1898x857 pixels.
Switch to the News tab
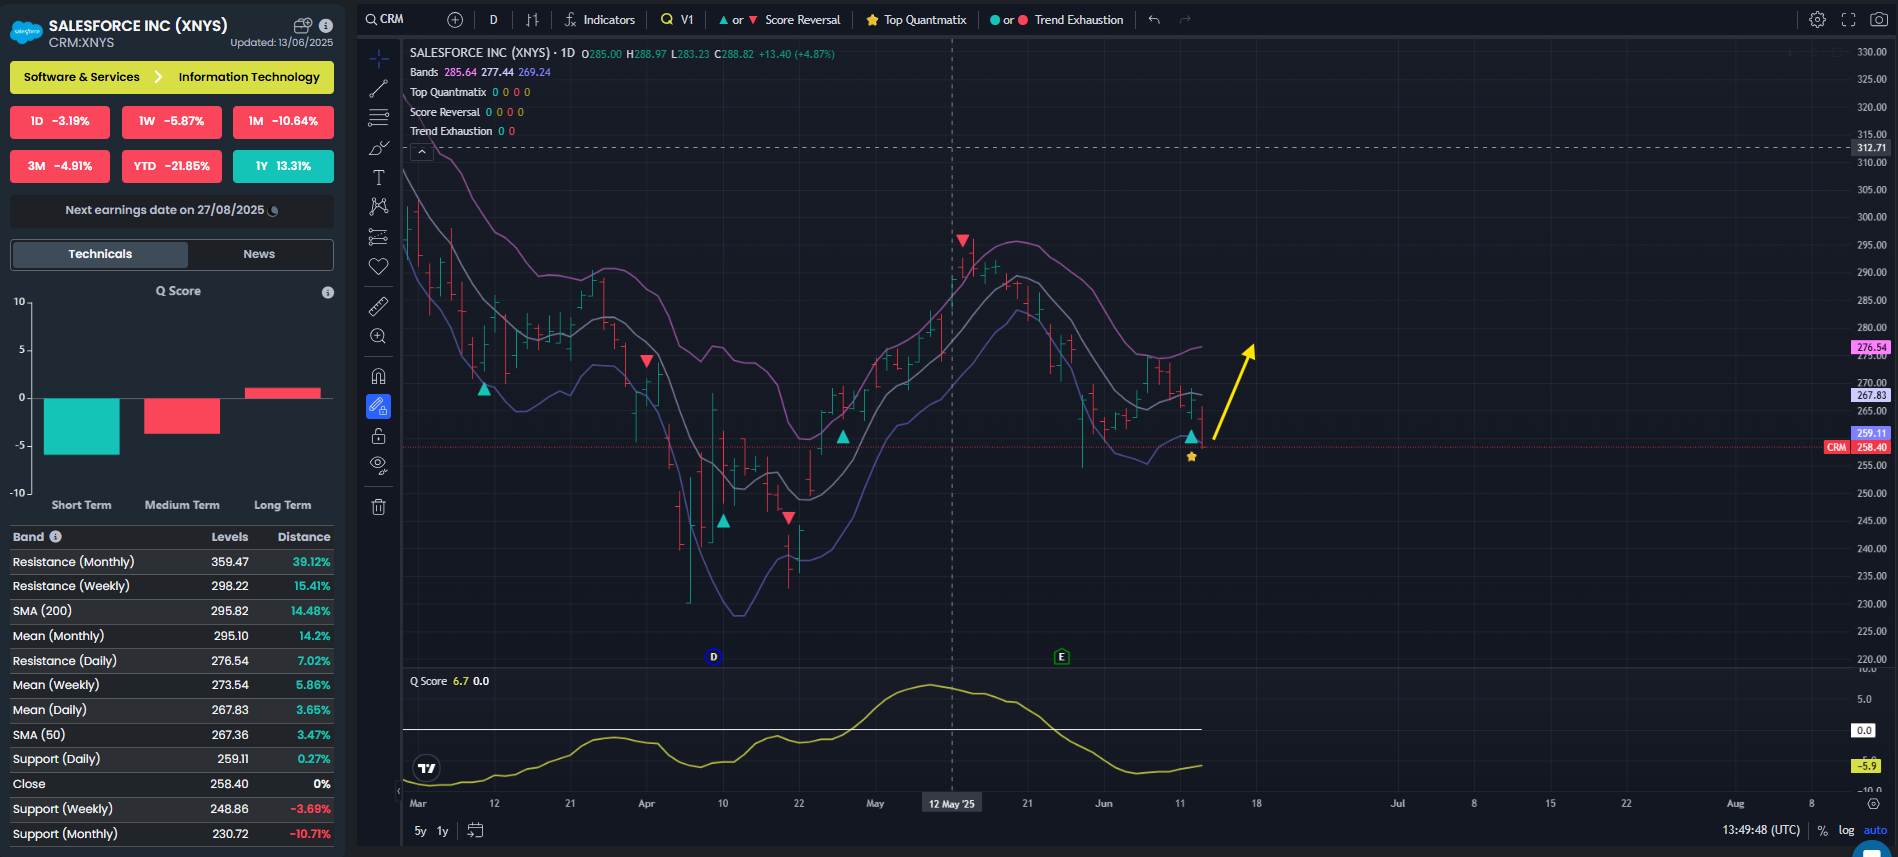click(259, 254)
